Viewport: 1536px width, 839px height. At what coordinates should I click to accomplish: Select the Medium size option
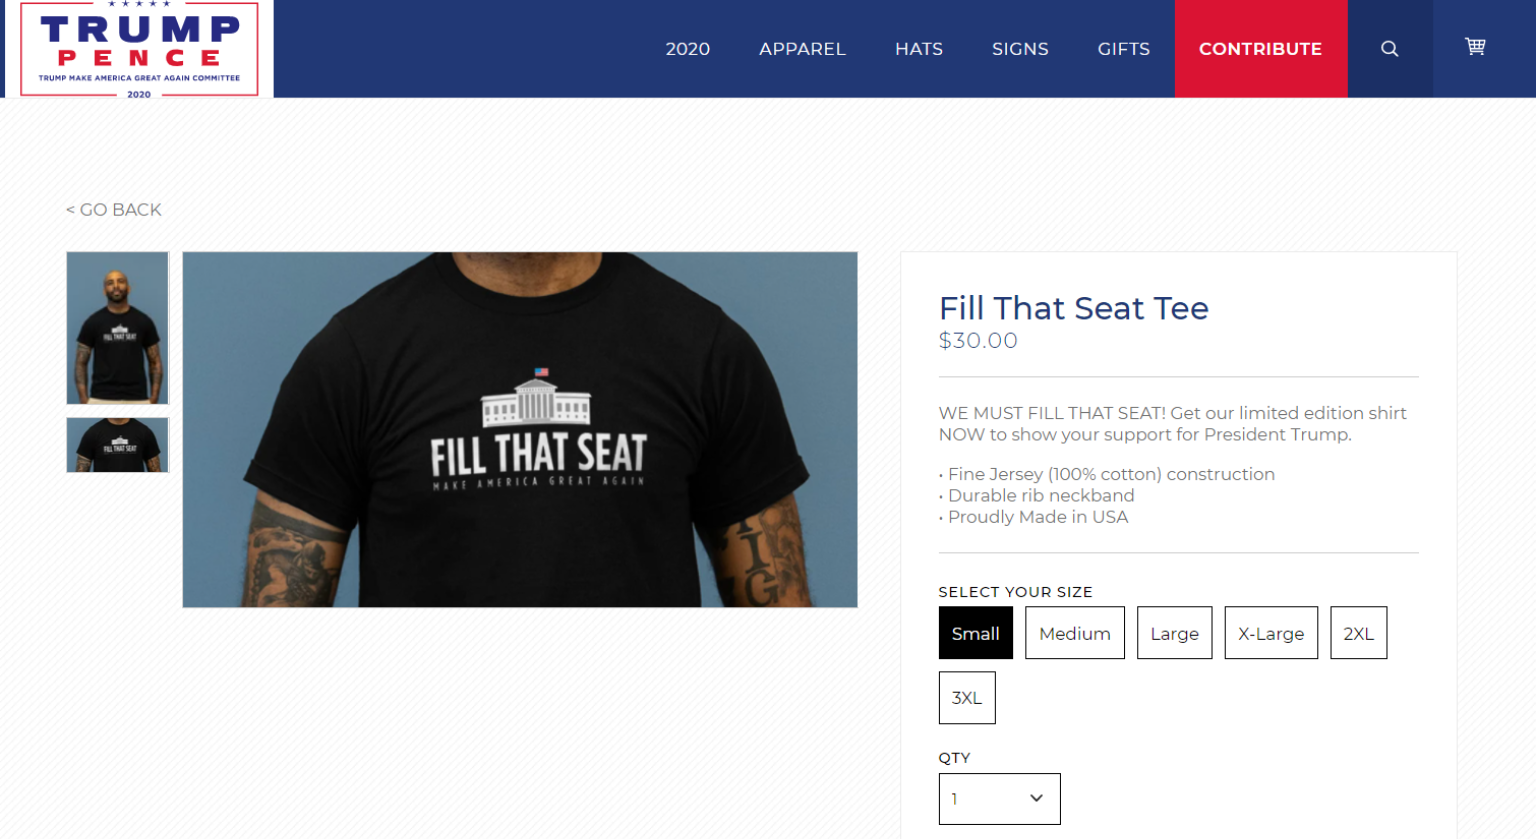pos(1075,633)
